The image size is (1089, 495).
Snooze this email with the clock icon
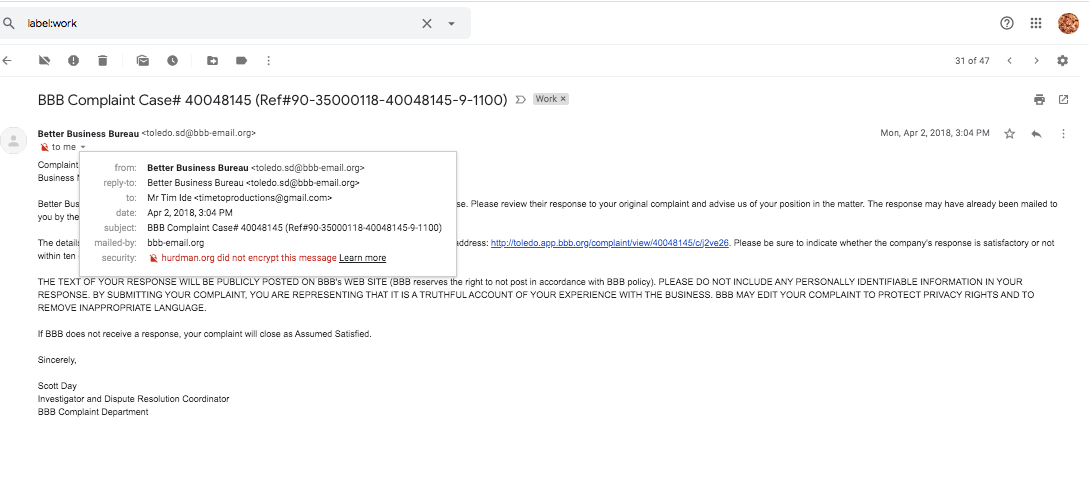(x=172, y=61)
